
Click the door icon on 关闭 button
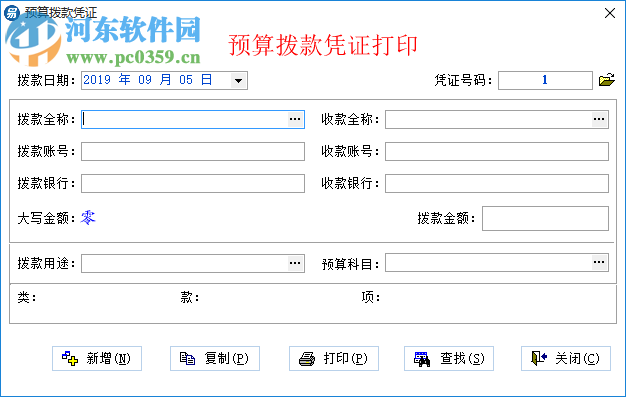point(539,358)
